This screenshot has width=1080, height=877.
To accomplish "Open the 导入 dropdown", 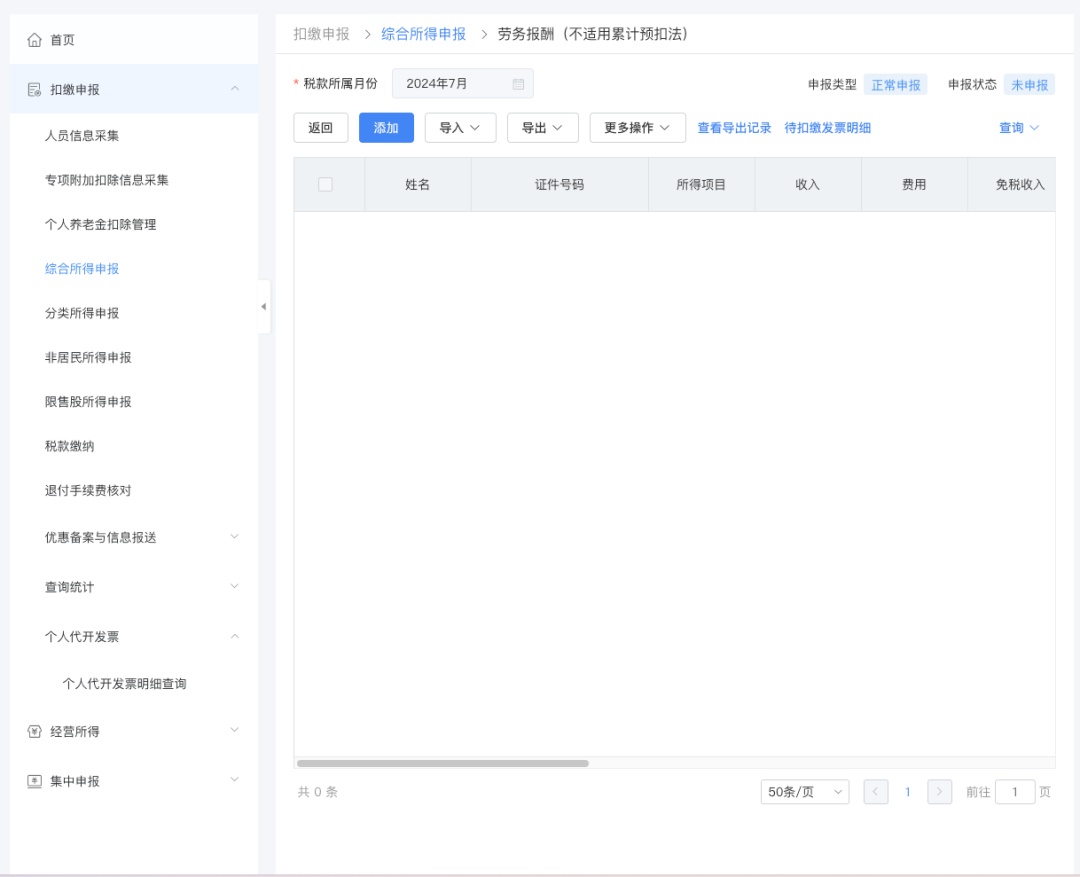I will pos(460,128).
